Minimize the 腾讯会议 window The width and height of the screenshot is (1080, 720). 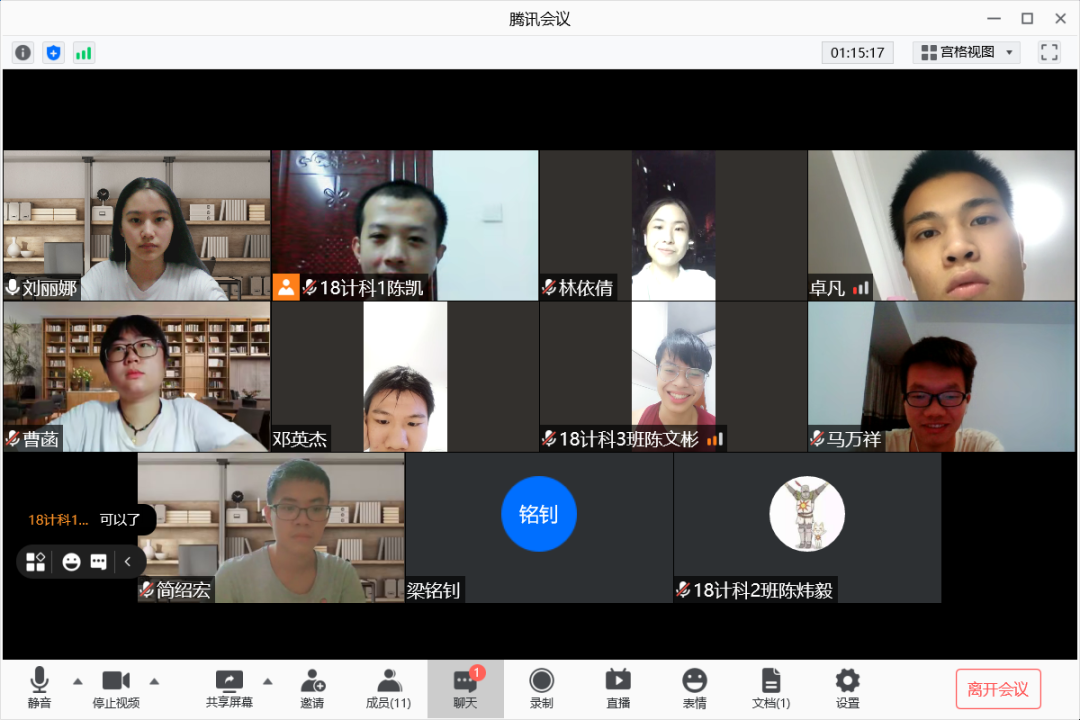click(x=994, y=19)
